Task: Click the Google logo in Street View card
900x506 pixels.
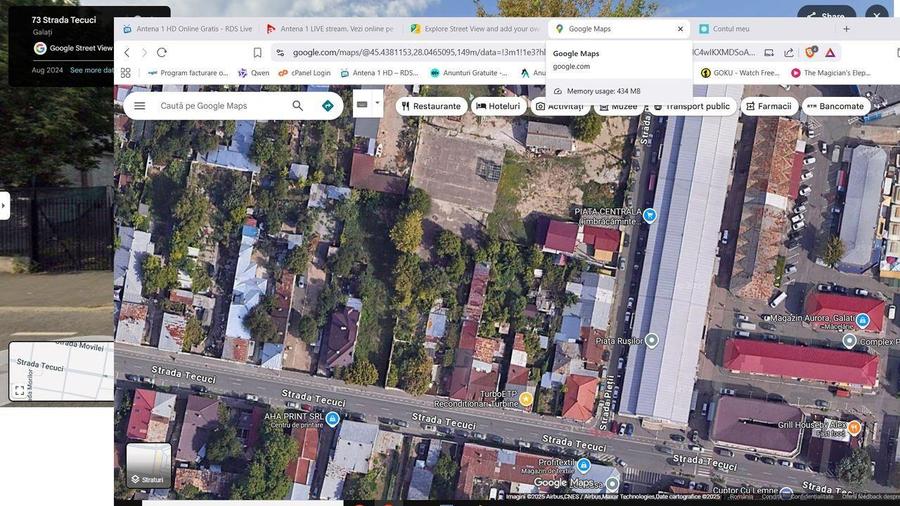Action: (40, 48)
